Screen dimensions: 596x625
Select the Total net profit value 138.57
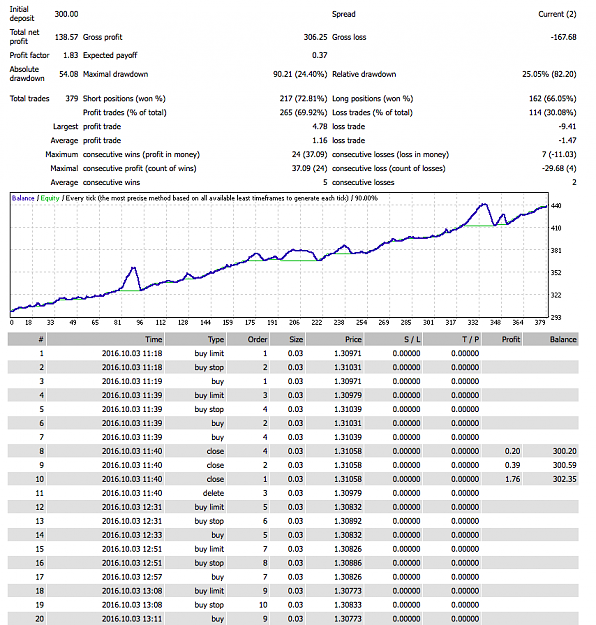(x=66, y=37)
